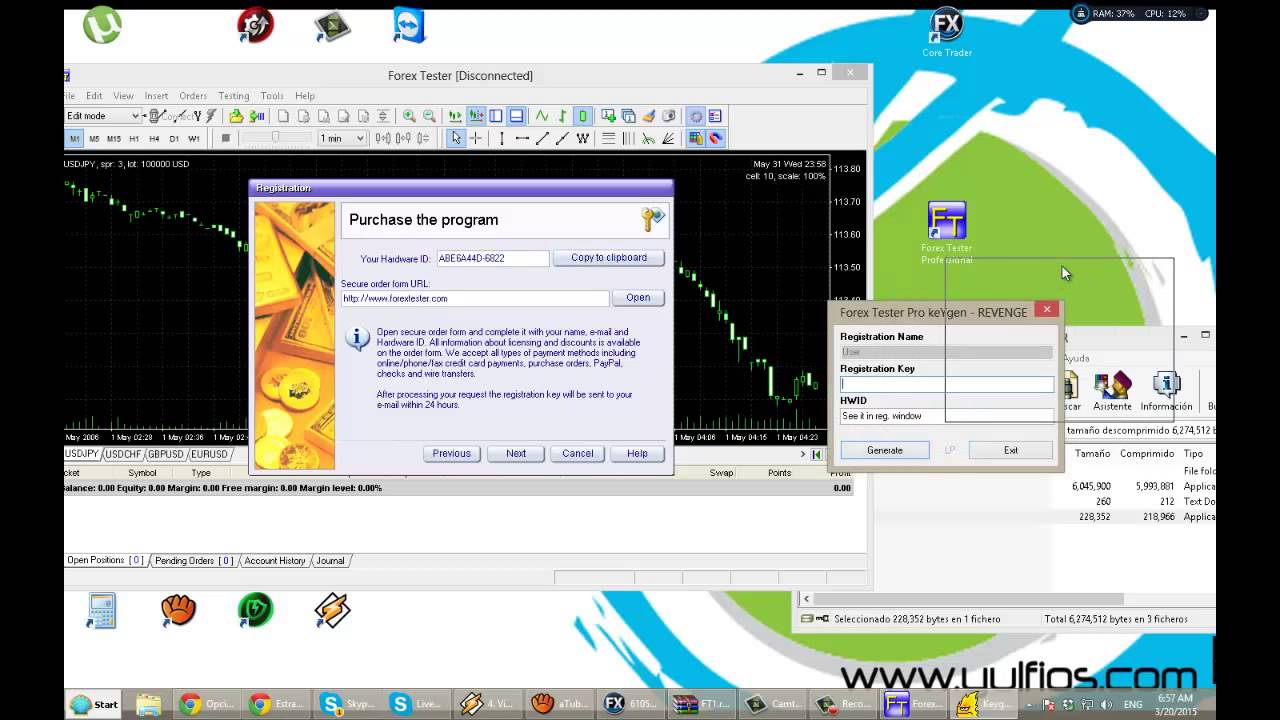The width and height of the screenshot is (1280, 720).
Task: Open the 1 min interval dropdown
Action: click(342, 138)
